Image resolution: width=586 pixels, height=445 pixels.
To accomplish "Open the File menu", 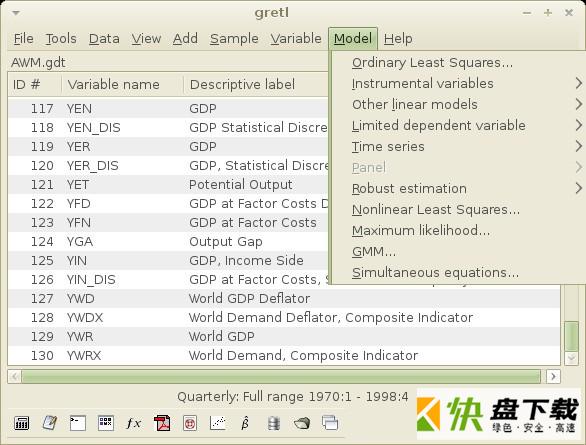I will pos(24,38).
